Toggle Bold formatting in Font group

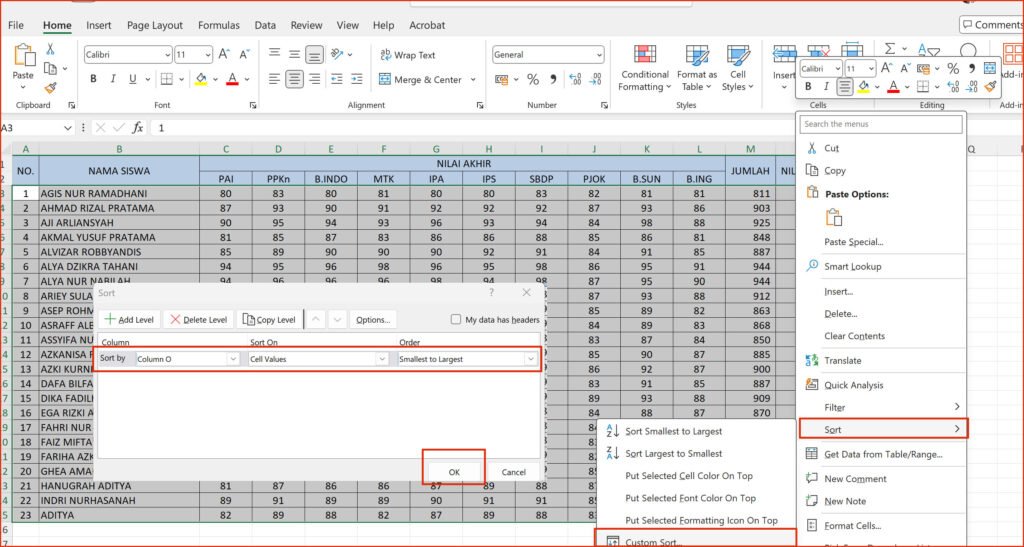tap(93, 79)
